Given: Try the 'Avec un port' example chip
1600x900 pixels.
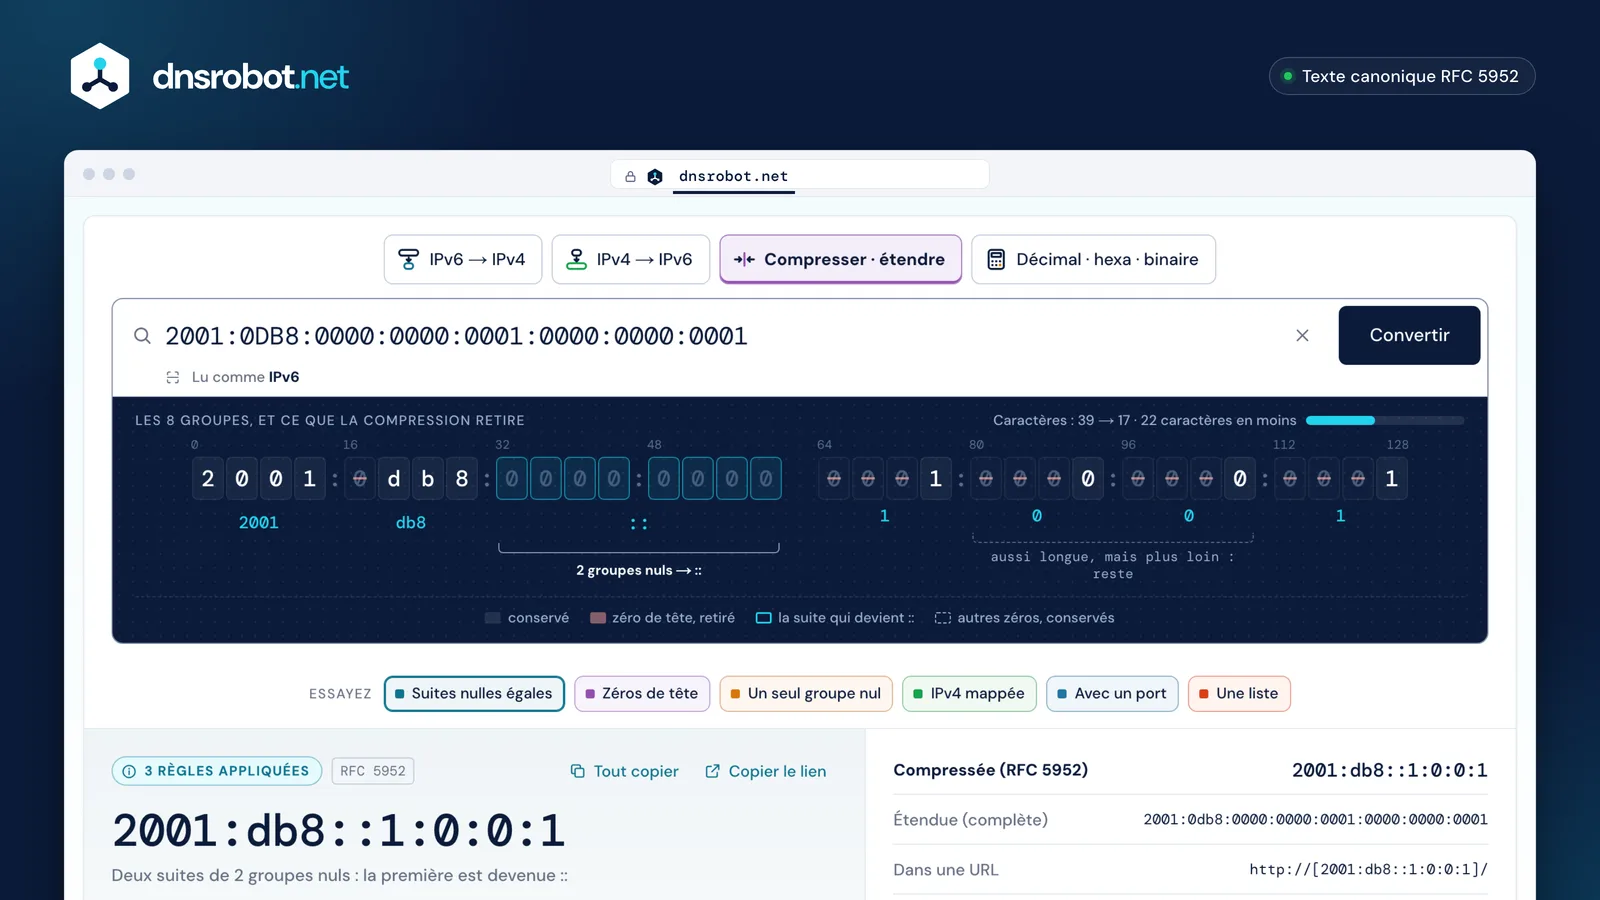Looking at the screenshot, I should tap(1112, 694).
